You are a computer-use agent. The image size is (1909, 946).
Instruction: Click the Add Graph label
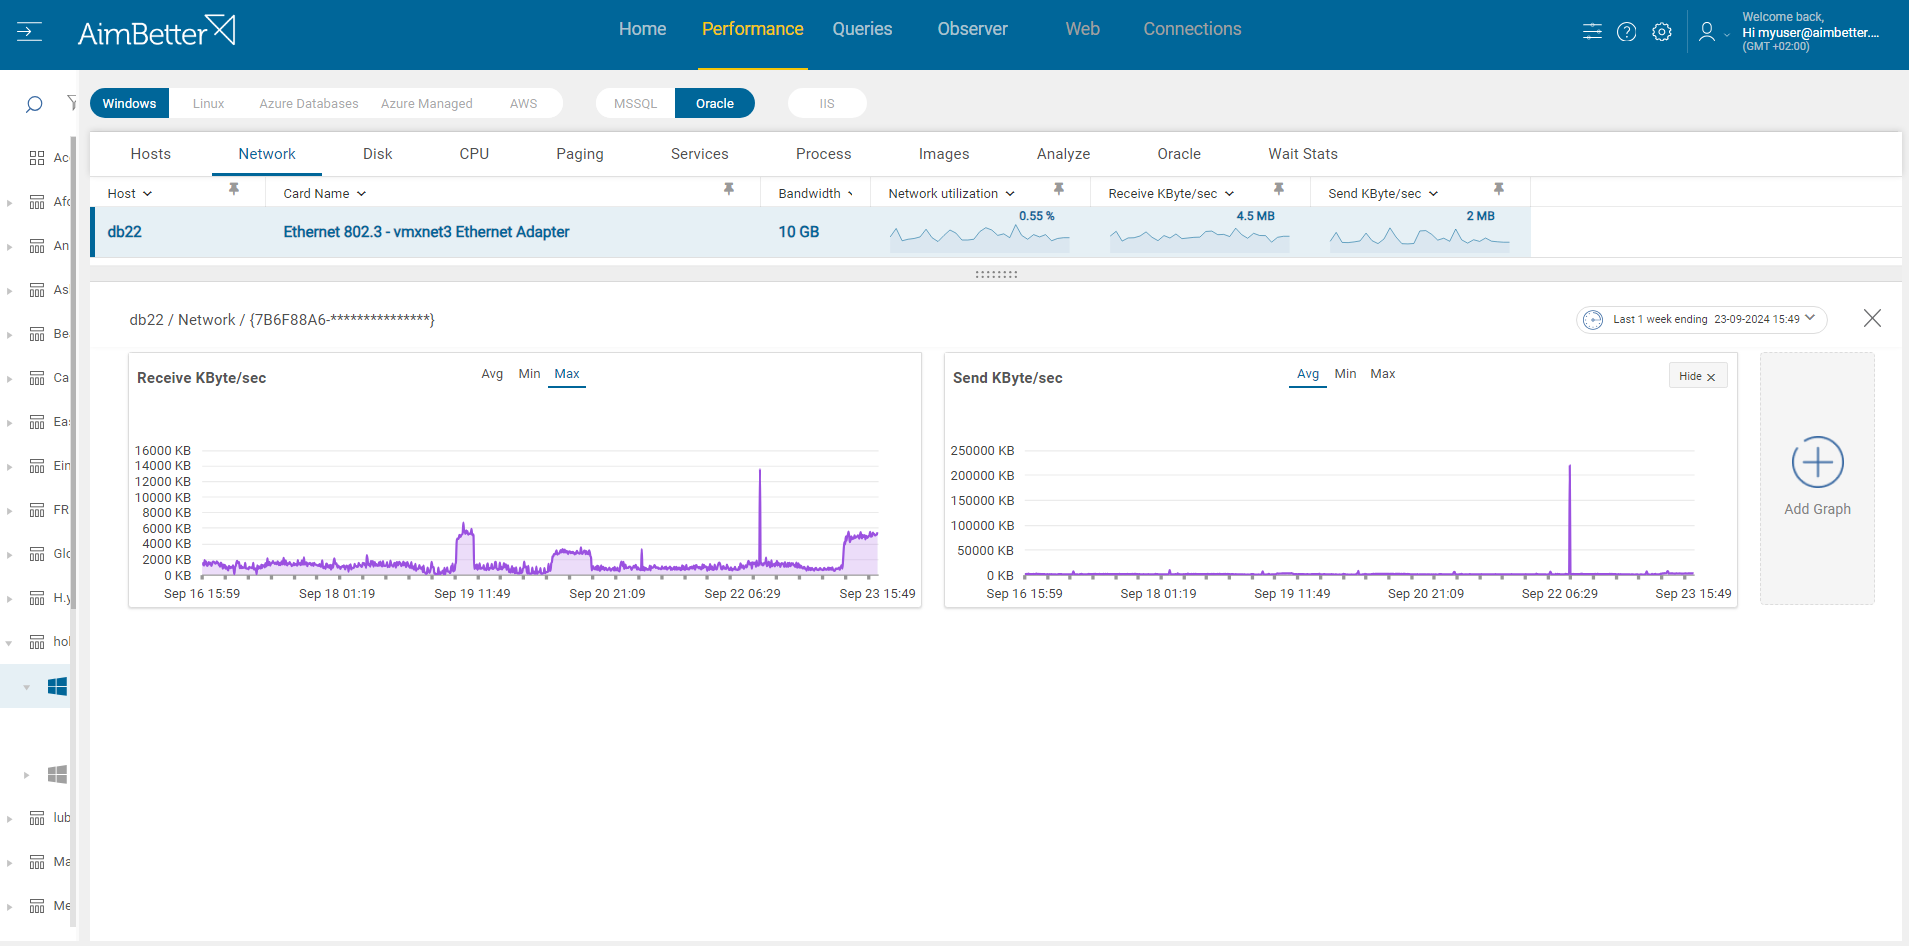coord(1818,509)
